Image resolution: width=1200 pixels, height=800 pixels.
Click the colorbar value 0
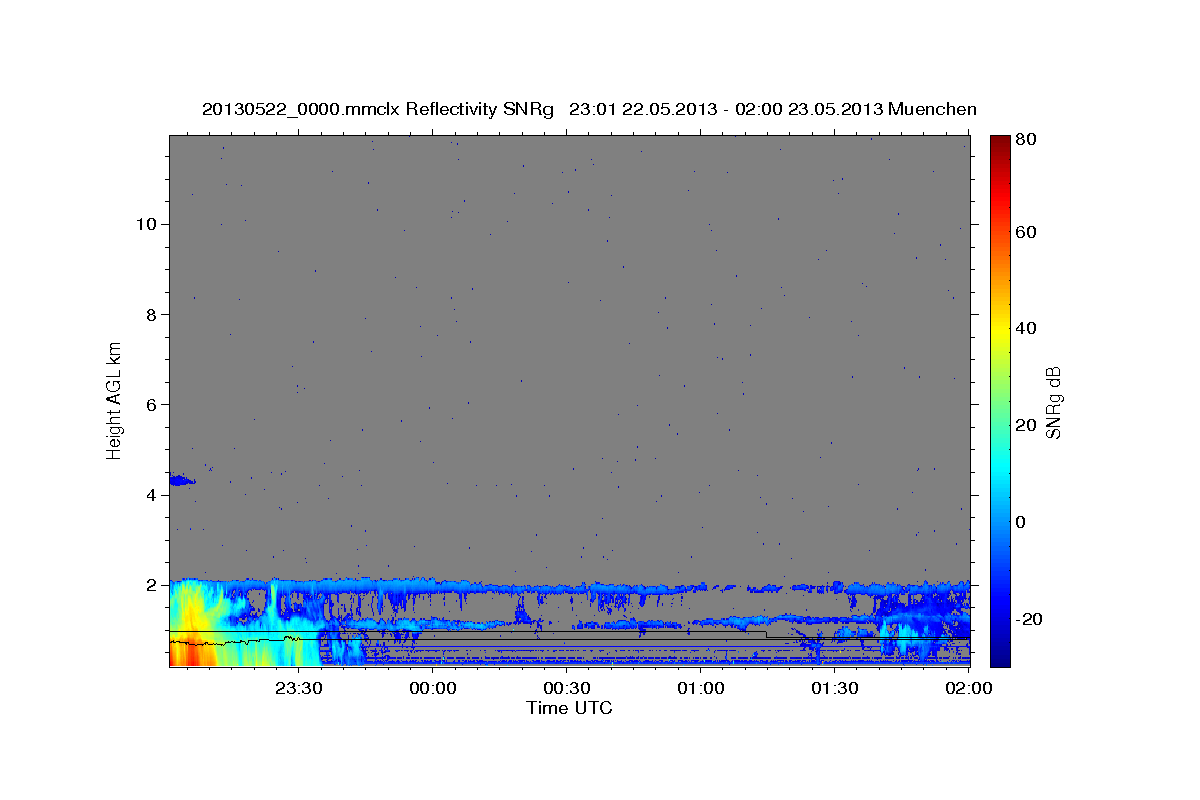click(1020, 522)
